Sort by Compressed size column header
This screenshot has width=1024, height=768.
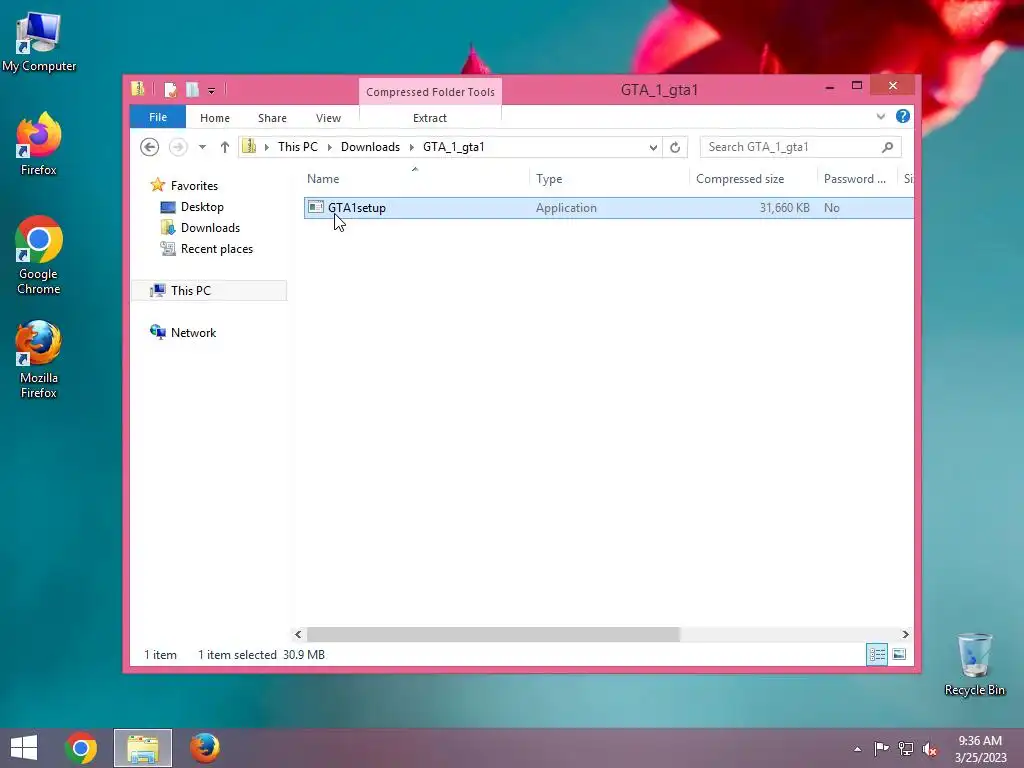click(753, 179)
